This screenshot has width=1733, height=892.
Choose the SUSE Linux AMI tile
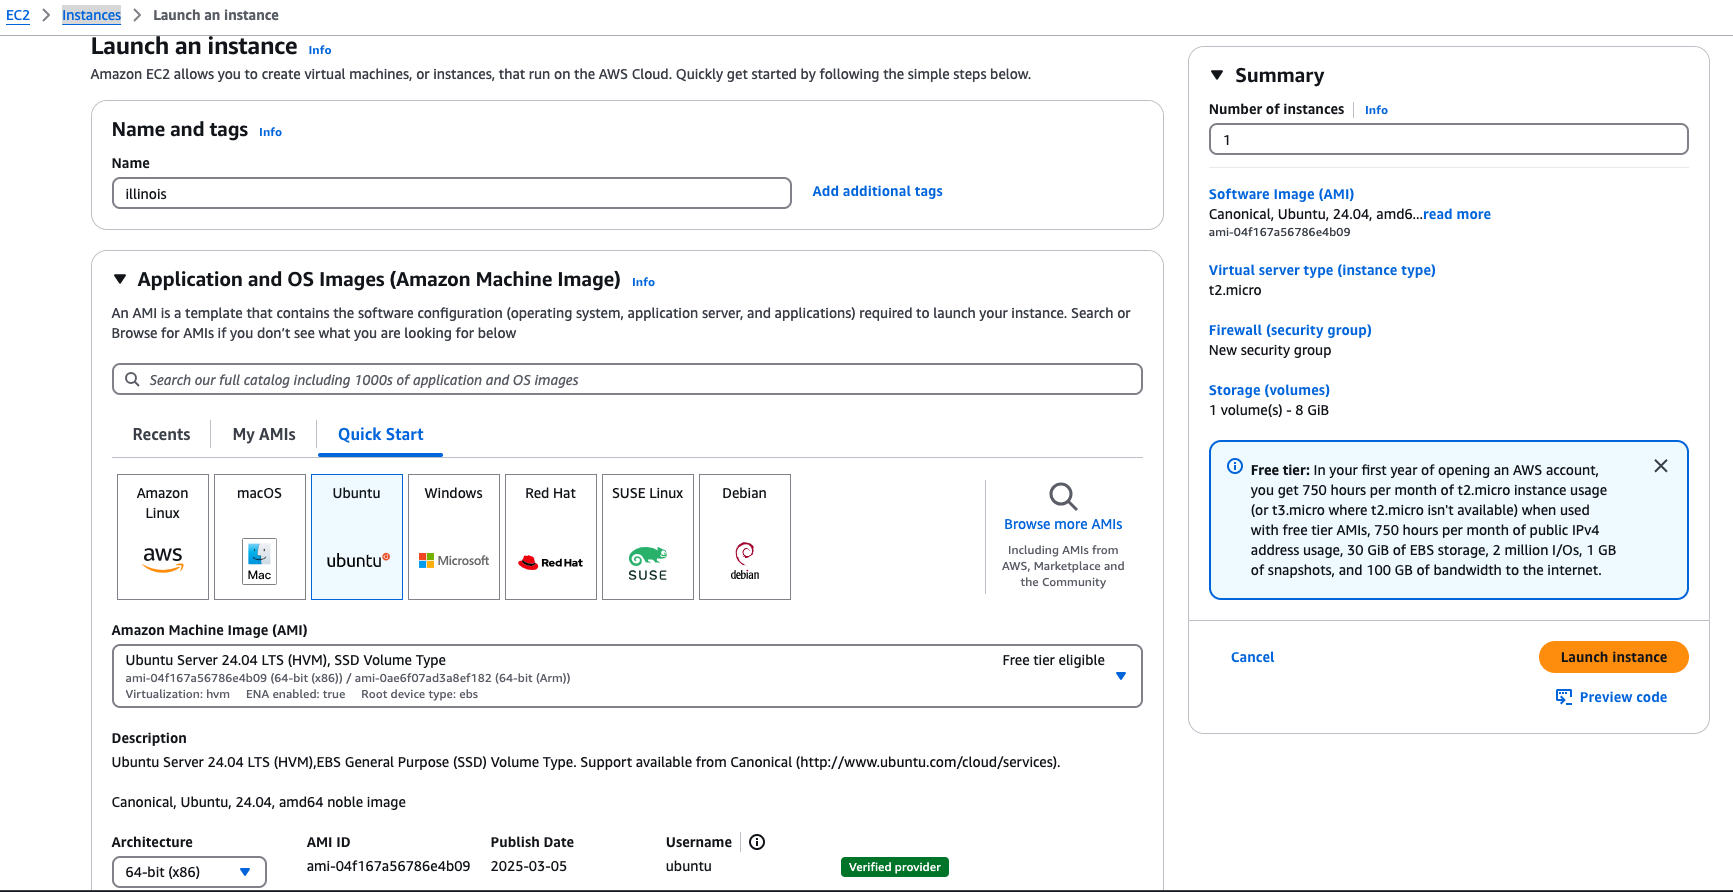click(648, 537)
